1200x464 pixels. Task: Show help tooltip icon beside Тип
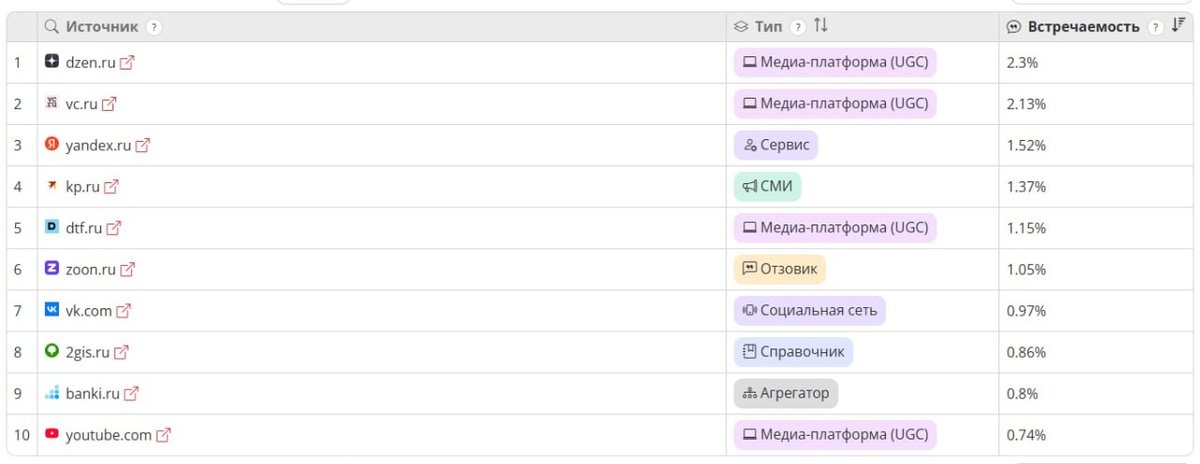(797, 28)
